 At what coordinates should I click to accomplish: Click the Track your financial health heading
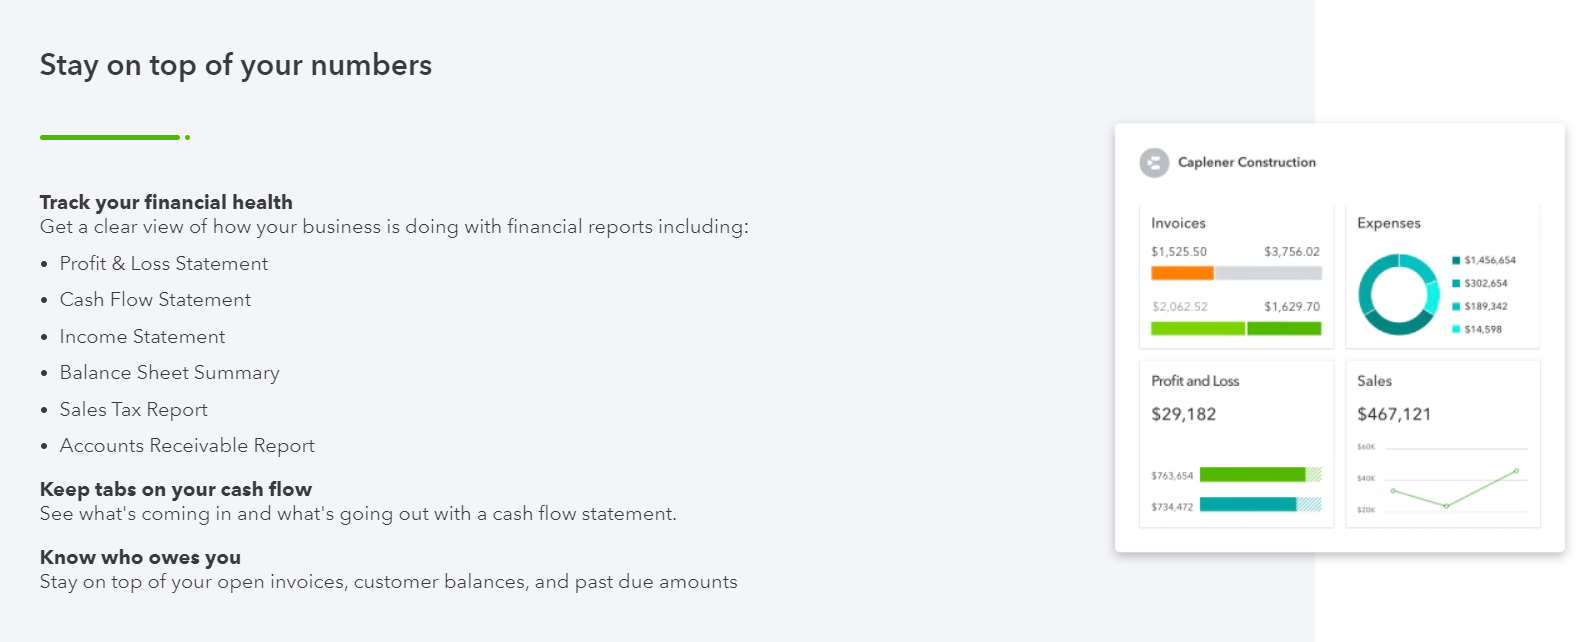[x=166, y=202]
